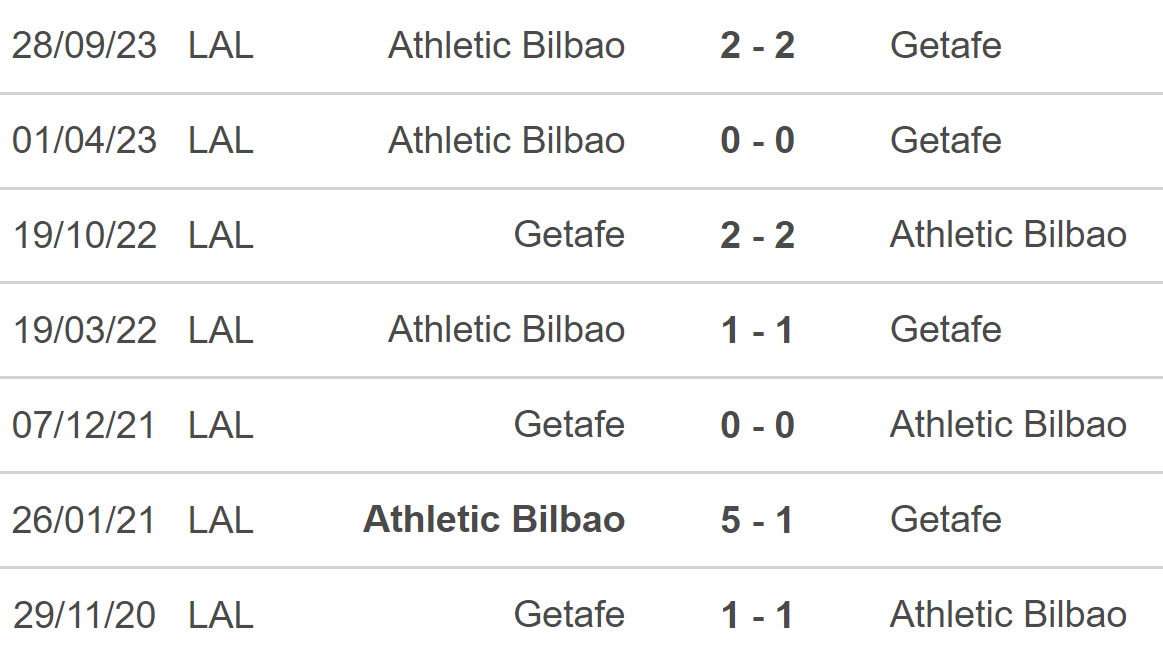This screenshot has width=1163, height=659.
Task: Open the 19/10/22 score 2 - 2
Action: 757,235
